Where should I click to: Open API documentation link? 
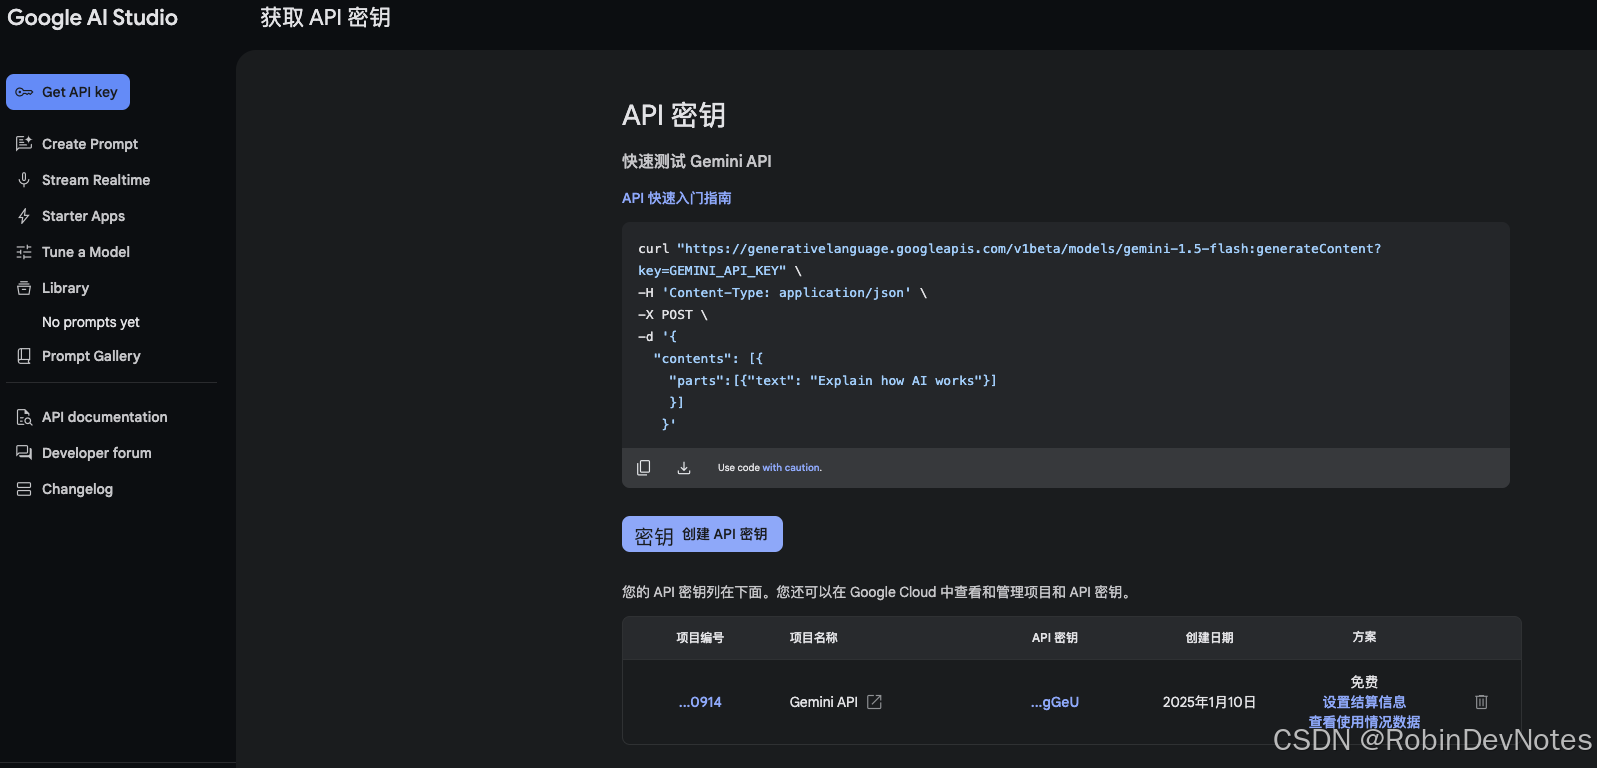(x=105, y=417)
